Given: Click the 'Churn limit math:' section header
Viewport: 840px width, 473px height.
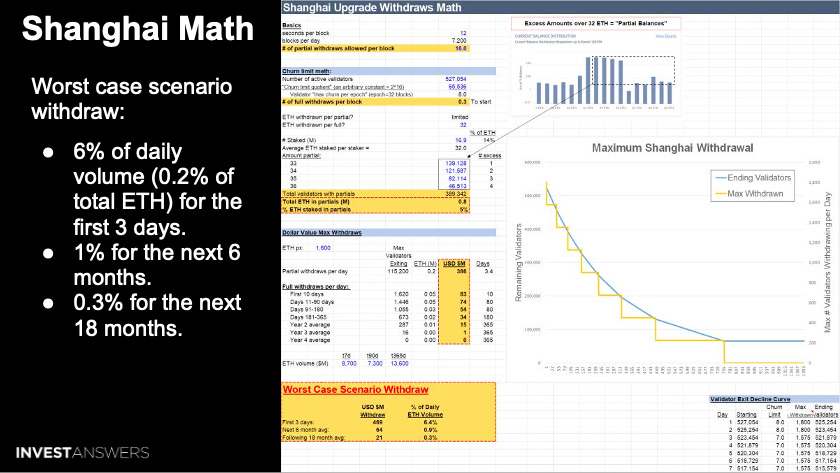Looking at the screenshot, I should [x=306, y=71].
